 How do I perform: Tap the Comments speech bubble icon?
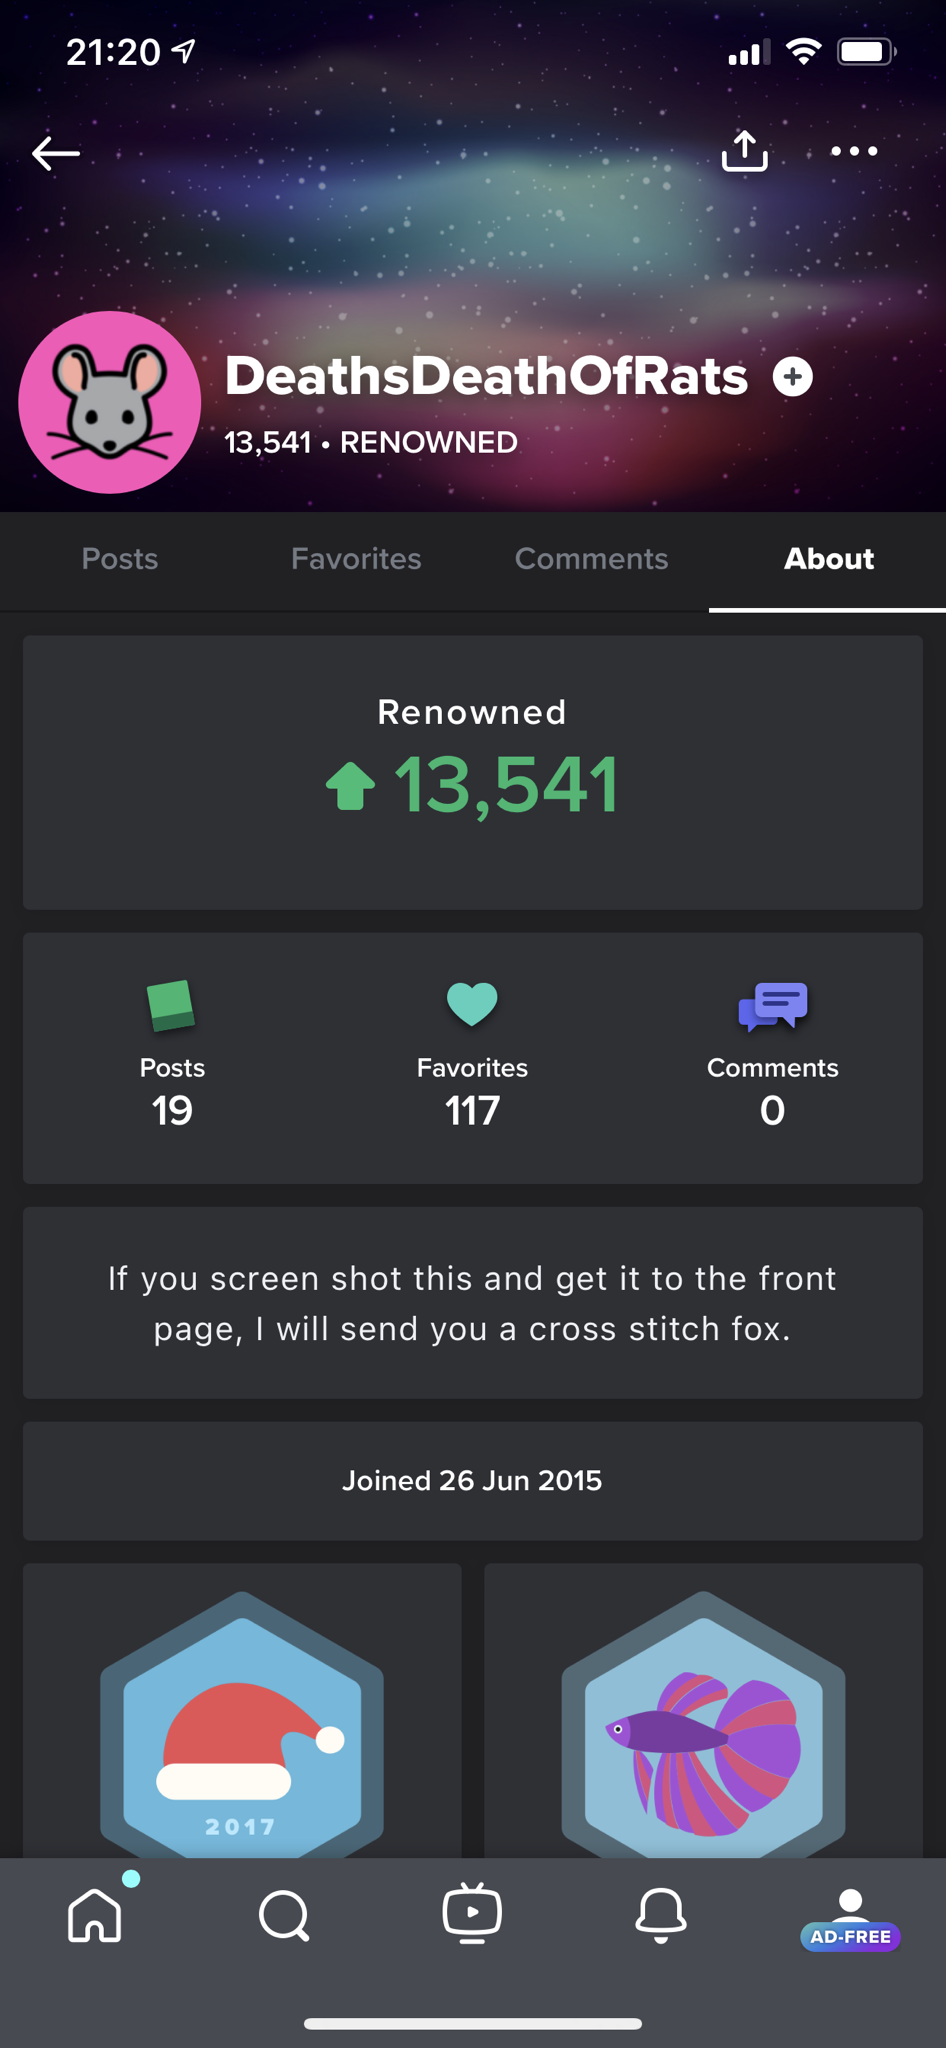[772, 1006]
